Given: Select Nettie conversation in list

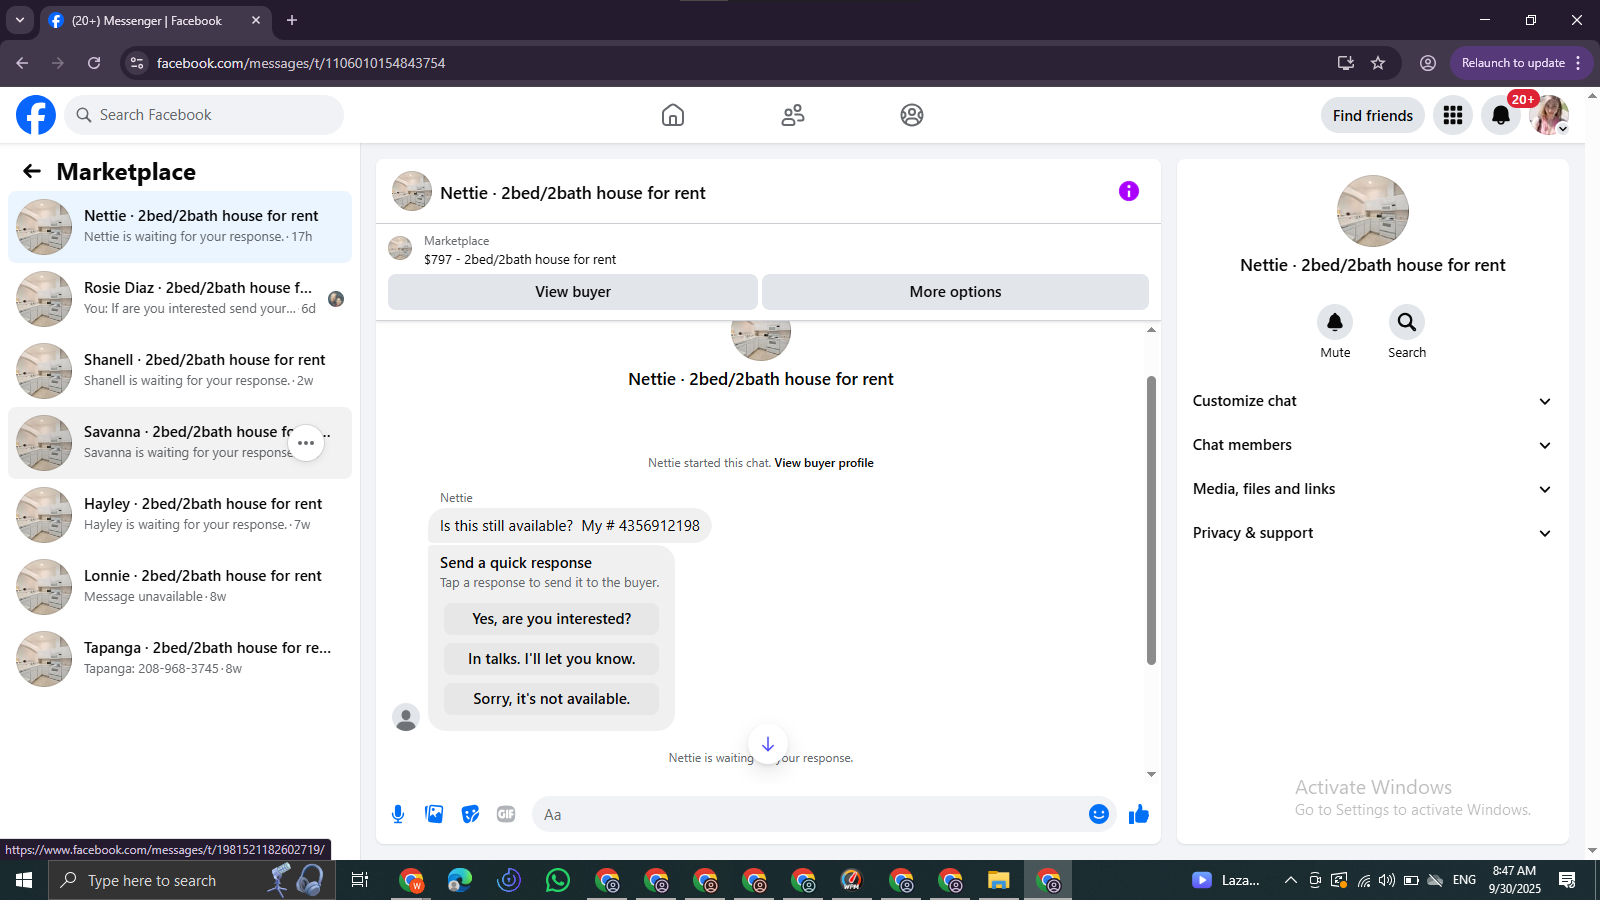Looking at the screenshot, I should click(180, 227).
